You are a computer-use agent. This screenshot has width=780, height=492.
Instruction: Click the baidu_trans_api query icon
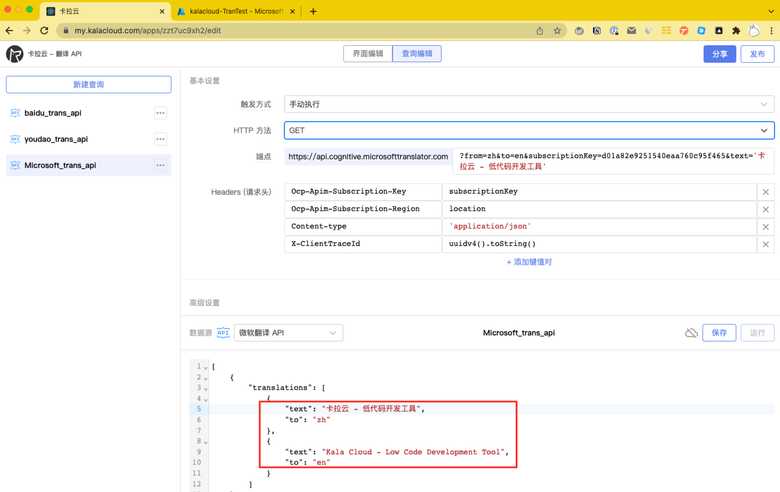[x=15, y=113]
